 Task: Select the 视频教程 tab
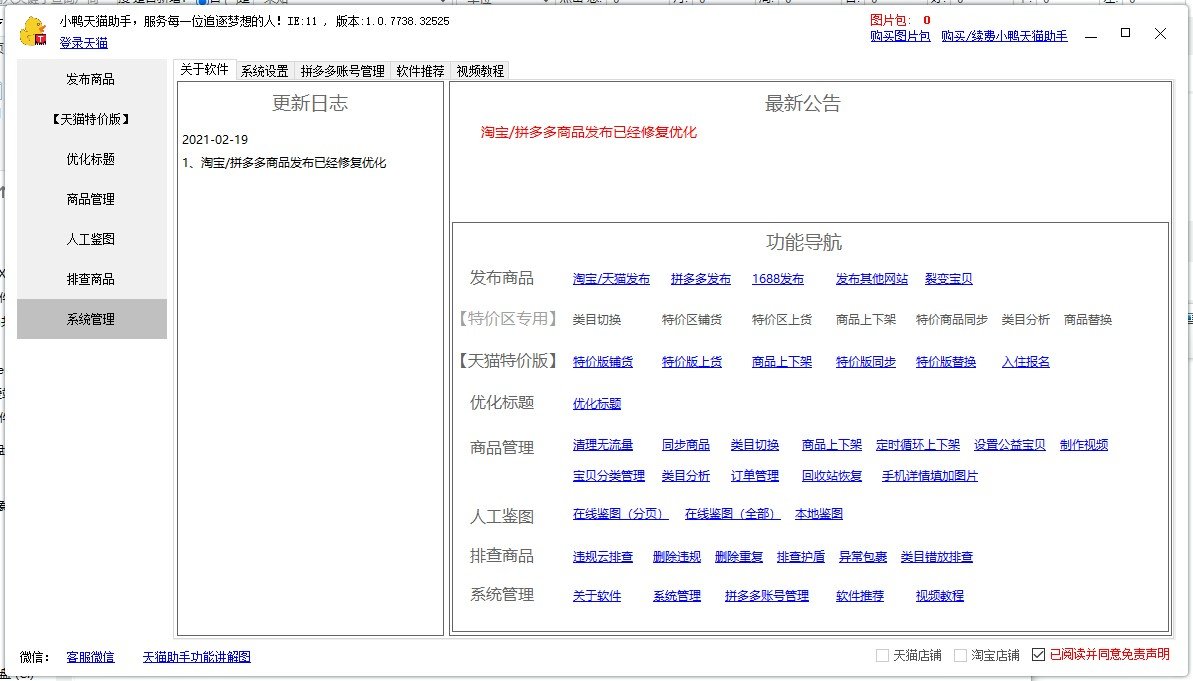pos(480,71)
